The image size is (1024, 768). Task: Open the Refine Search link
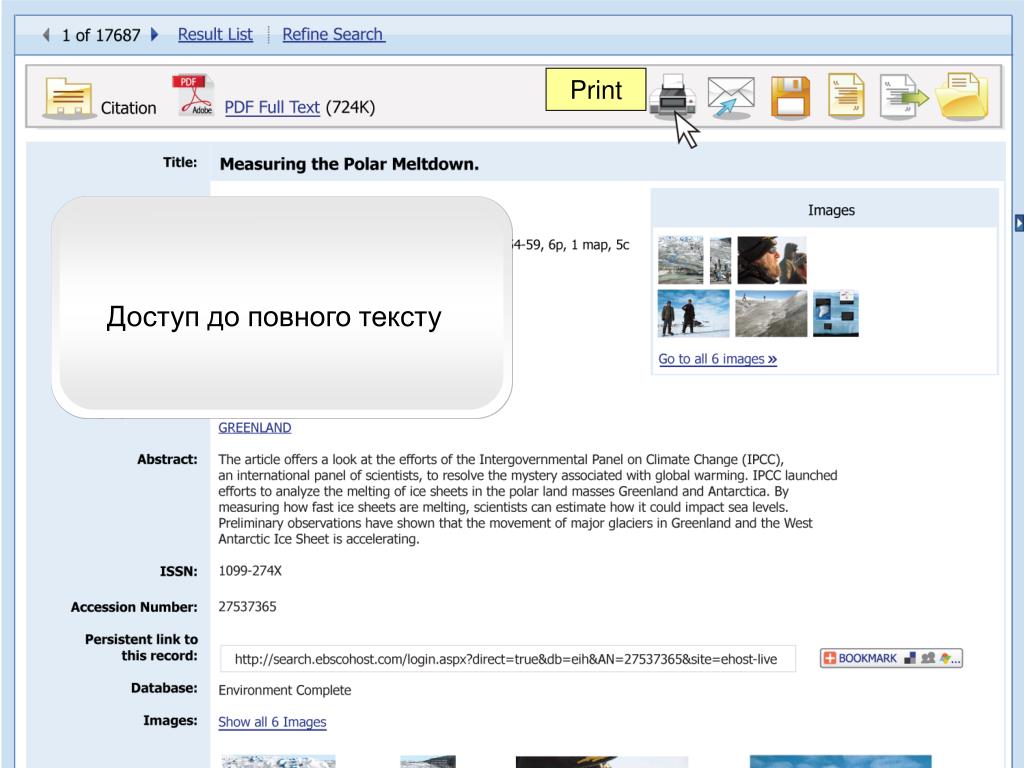click(333, 35)
